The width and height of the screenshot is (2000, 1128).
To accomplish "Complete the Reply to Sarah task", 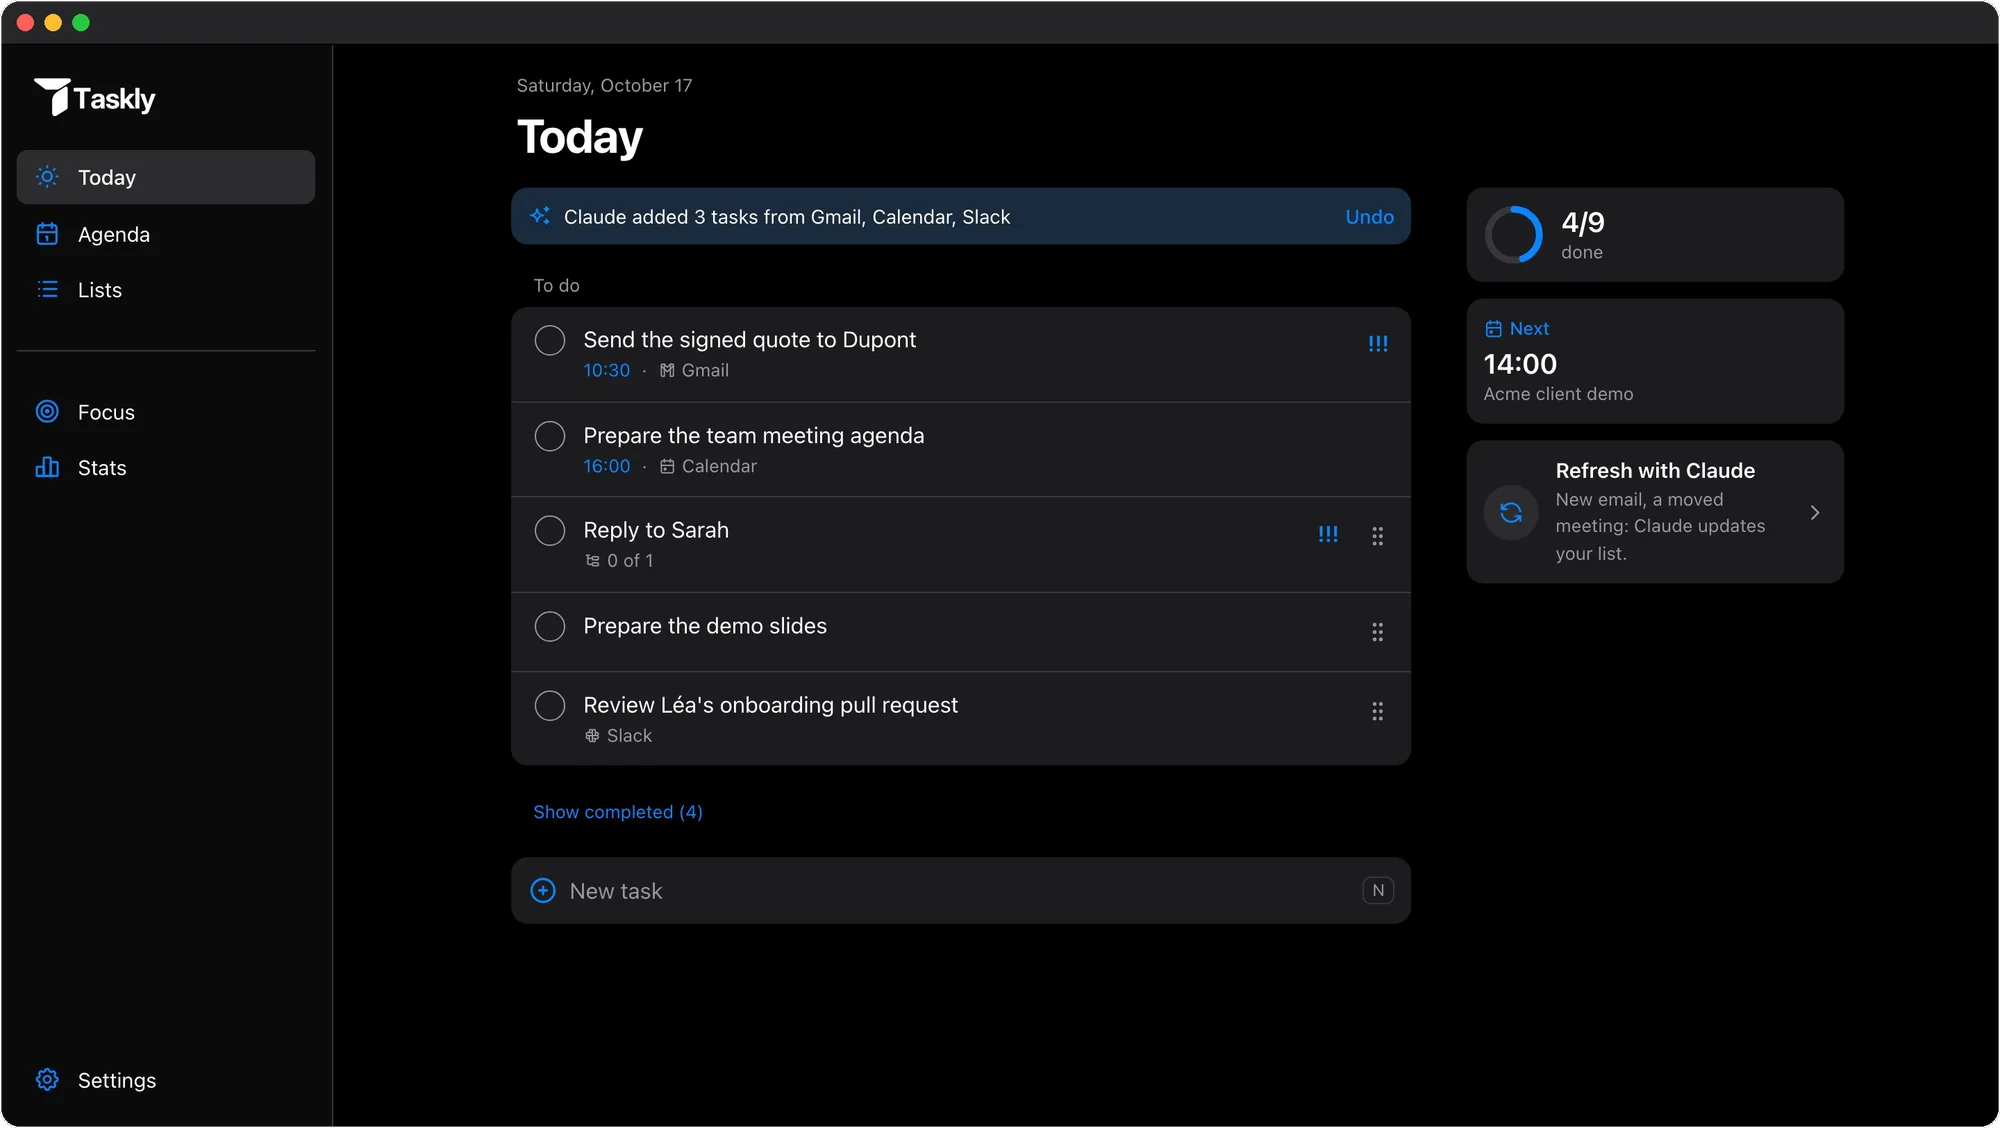I will (550, 530).
